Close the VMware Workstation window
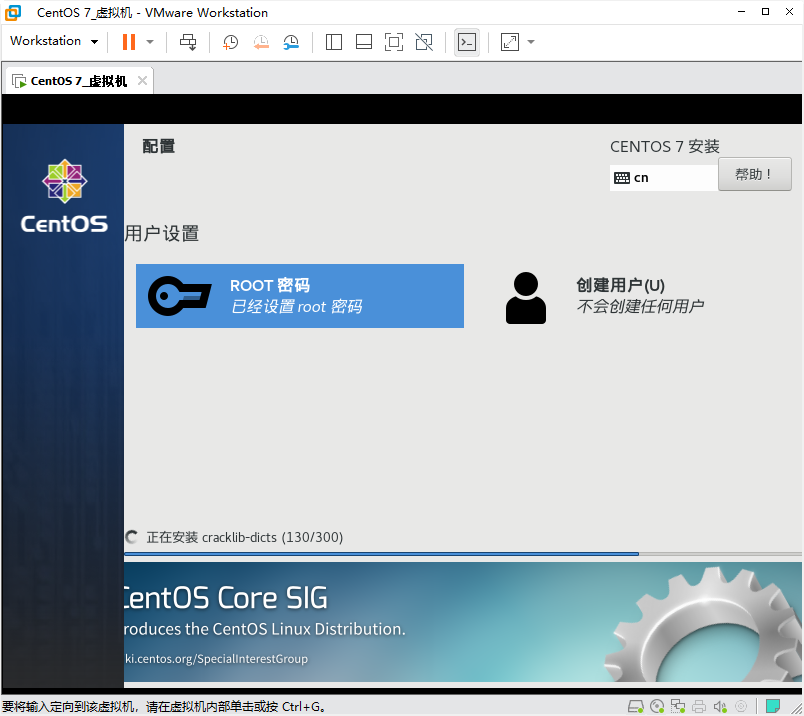Screen dimensions: 804x716 point(790,12)
